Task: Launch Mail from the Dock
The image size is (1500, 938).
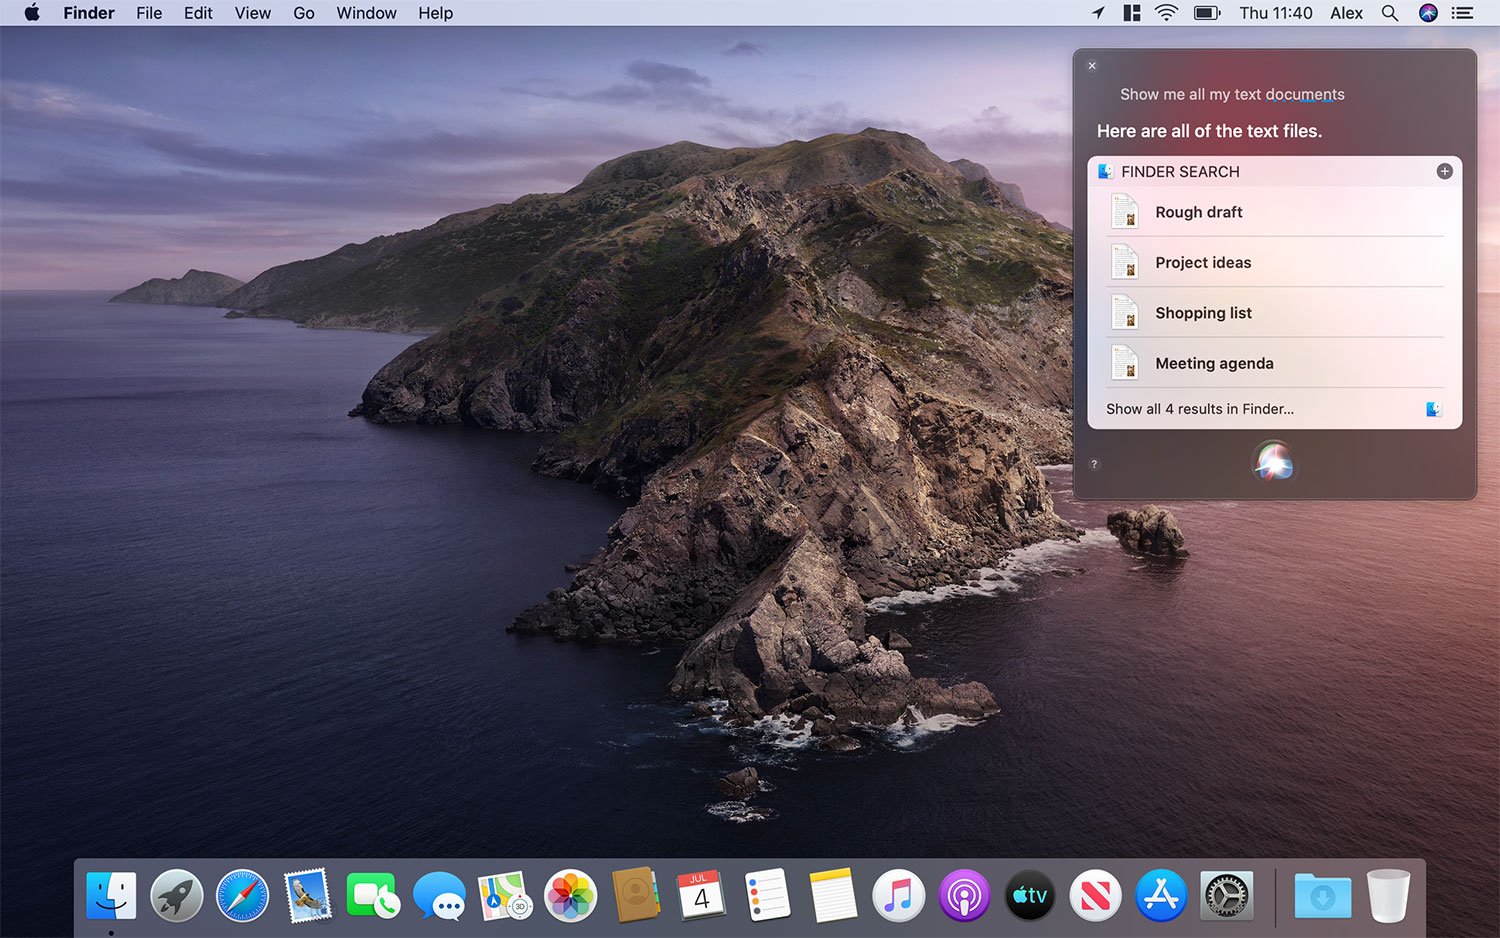Action: coord(307,895)
